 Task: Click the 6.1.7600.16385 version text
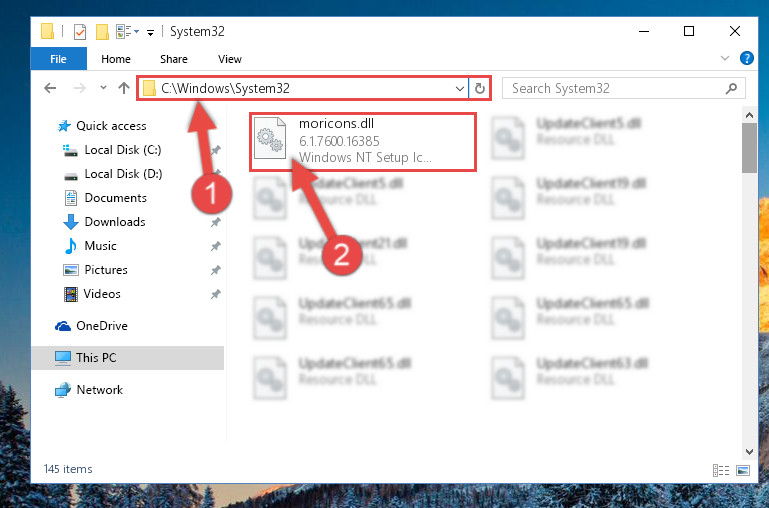(x=339, y=141)
